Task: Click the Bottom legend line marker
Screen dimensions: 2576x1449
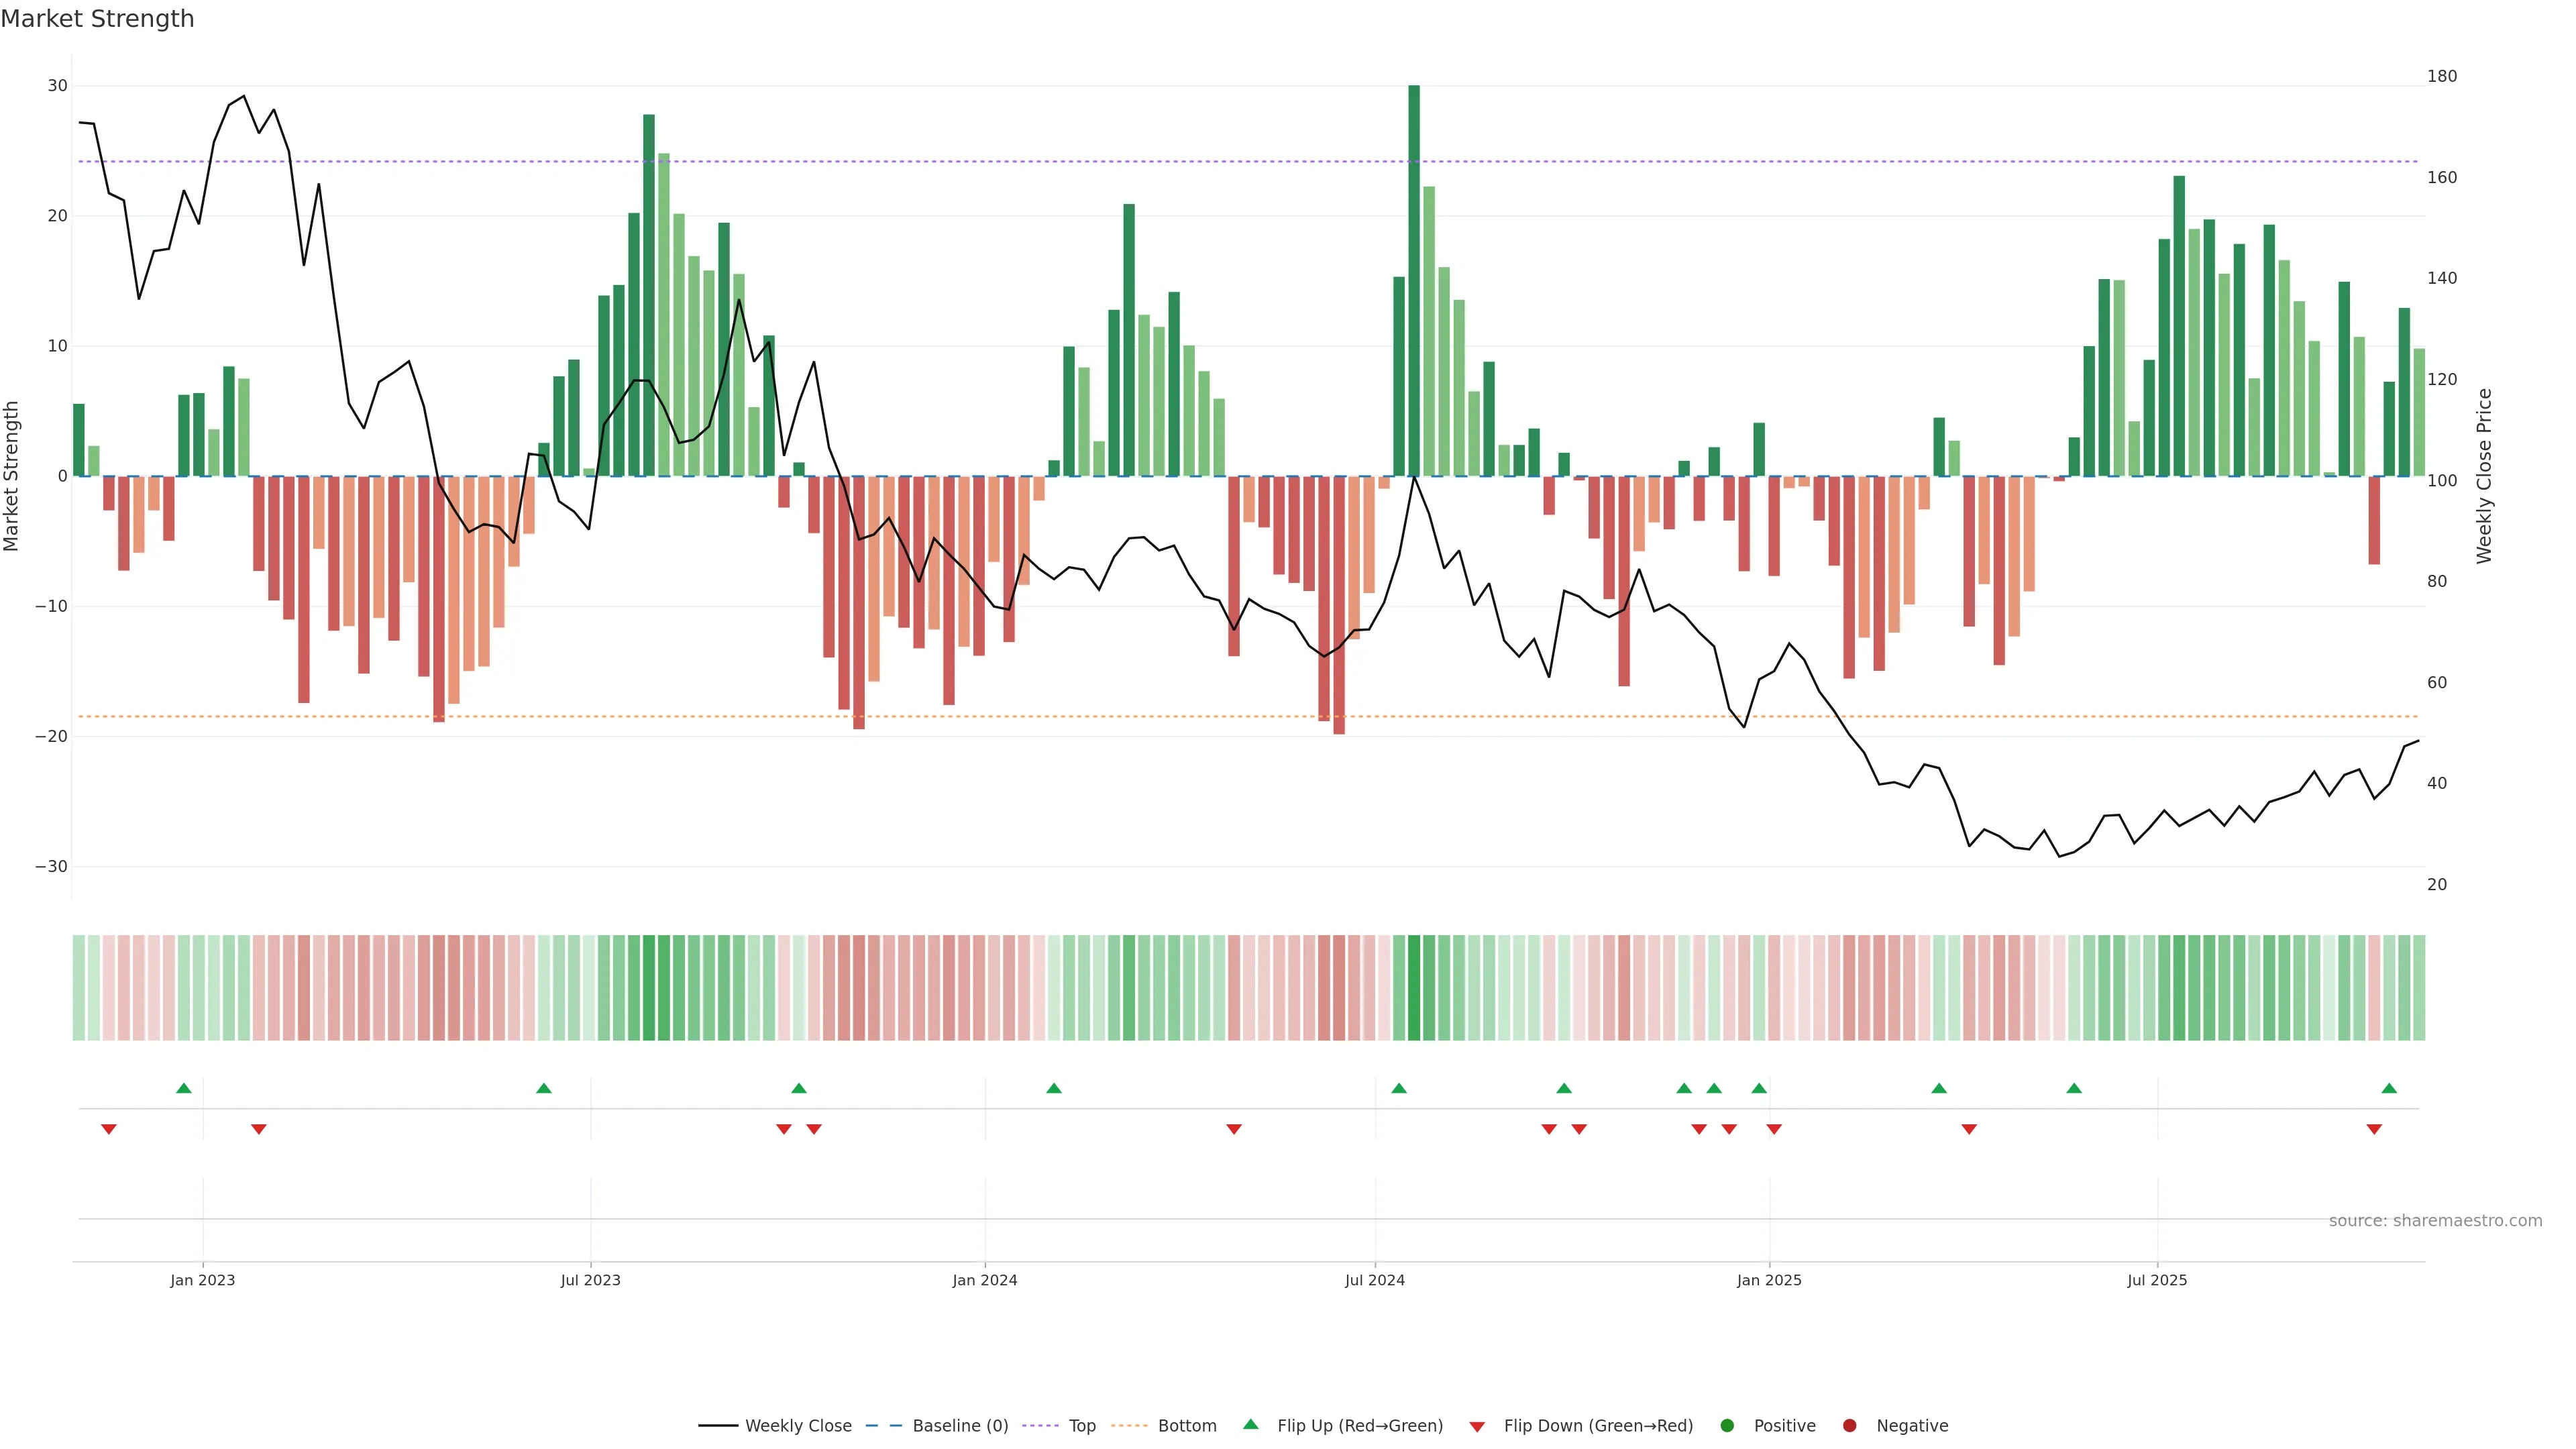Action: coord(1129,1425)
